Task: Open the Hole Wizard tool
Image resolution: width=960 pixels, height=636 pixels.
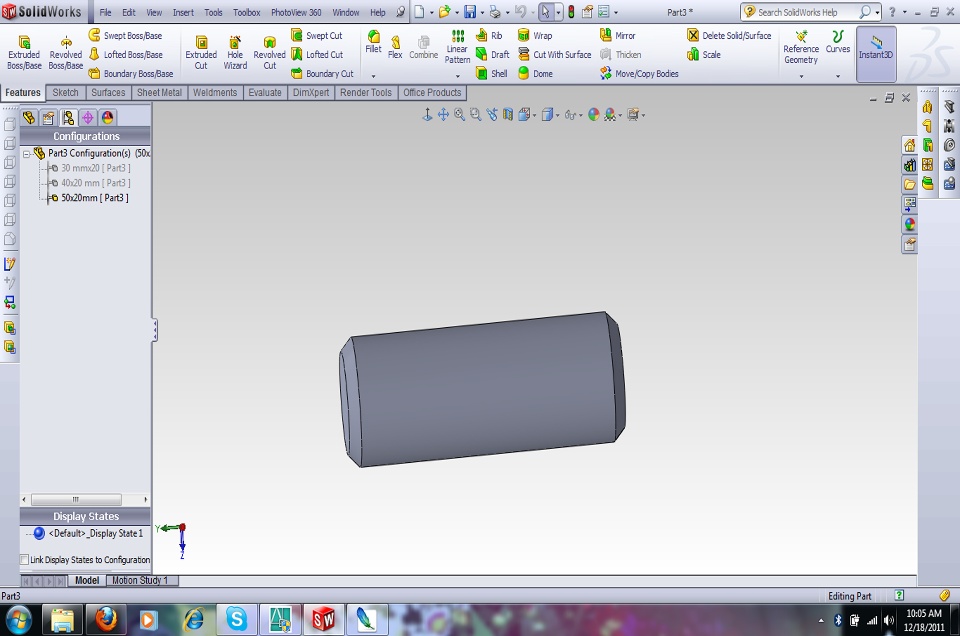Action: pos(235,52)
